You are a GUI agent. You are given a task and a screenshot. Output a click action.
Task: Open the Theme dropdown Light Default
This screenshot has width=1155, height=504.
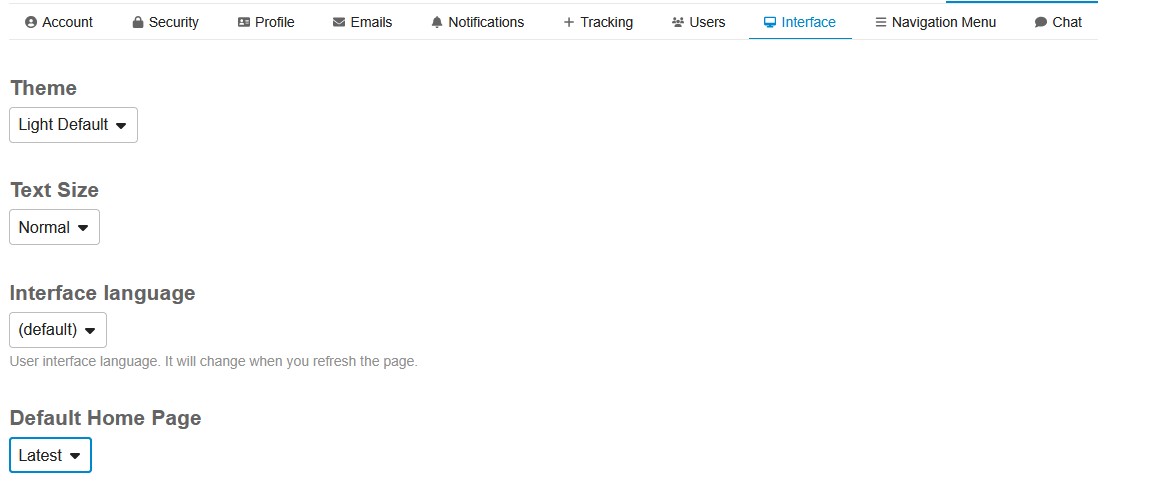point(73,125)
